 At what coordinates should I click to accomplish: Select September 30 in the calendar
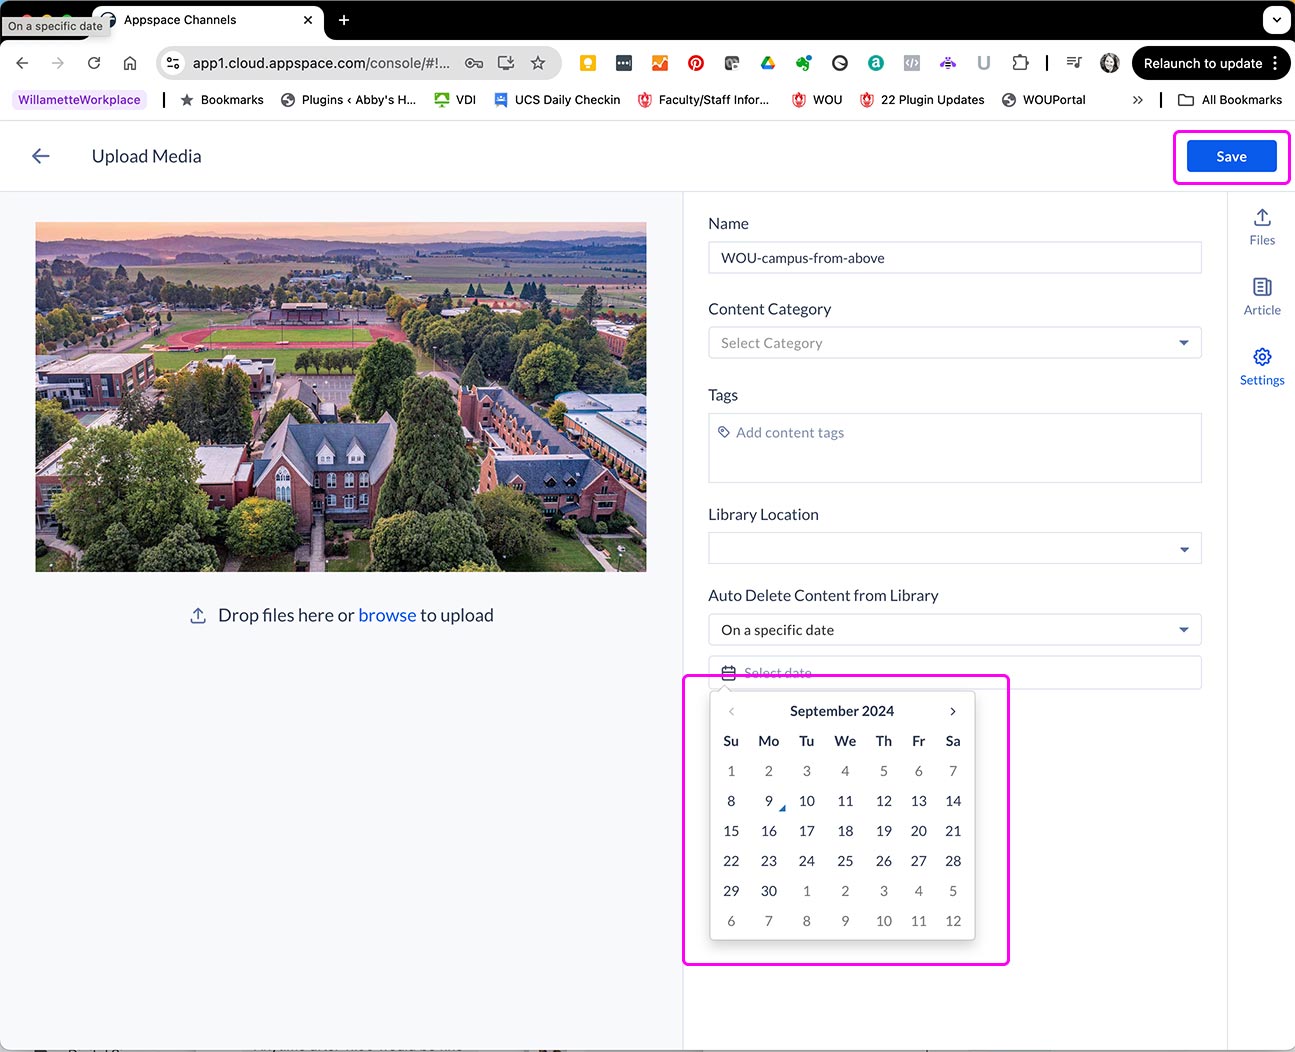(768, 891)
